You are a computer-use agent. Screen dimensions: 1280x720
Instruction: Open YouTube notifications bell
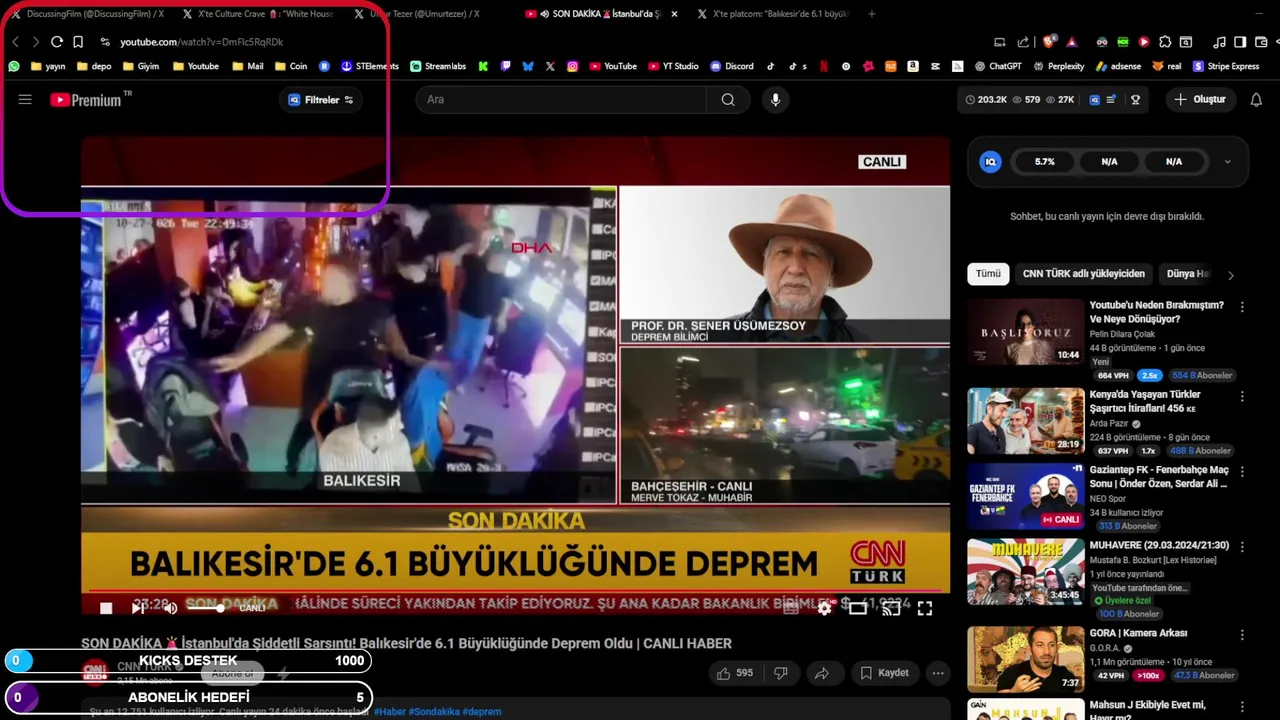pyautogui.click(x=1256, y=99)
